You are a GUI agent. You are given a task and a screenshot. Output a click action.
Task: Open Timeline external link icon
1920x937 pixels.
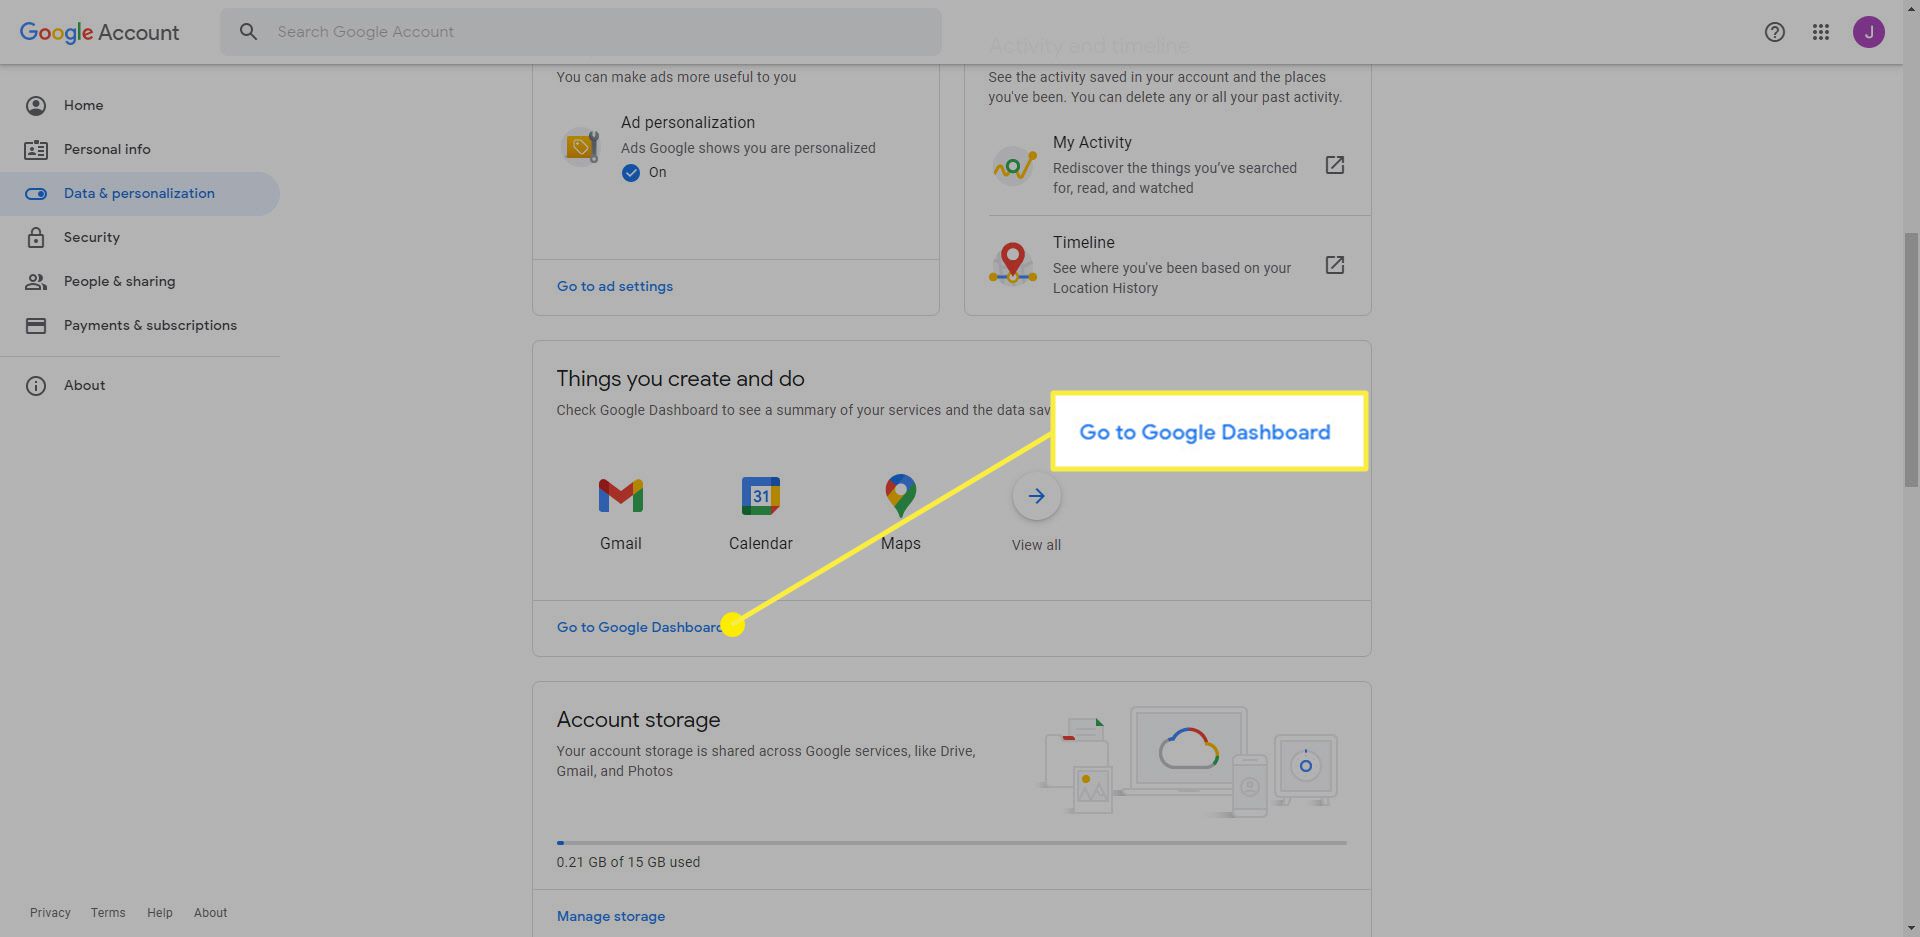tap(1334, 265)
